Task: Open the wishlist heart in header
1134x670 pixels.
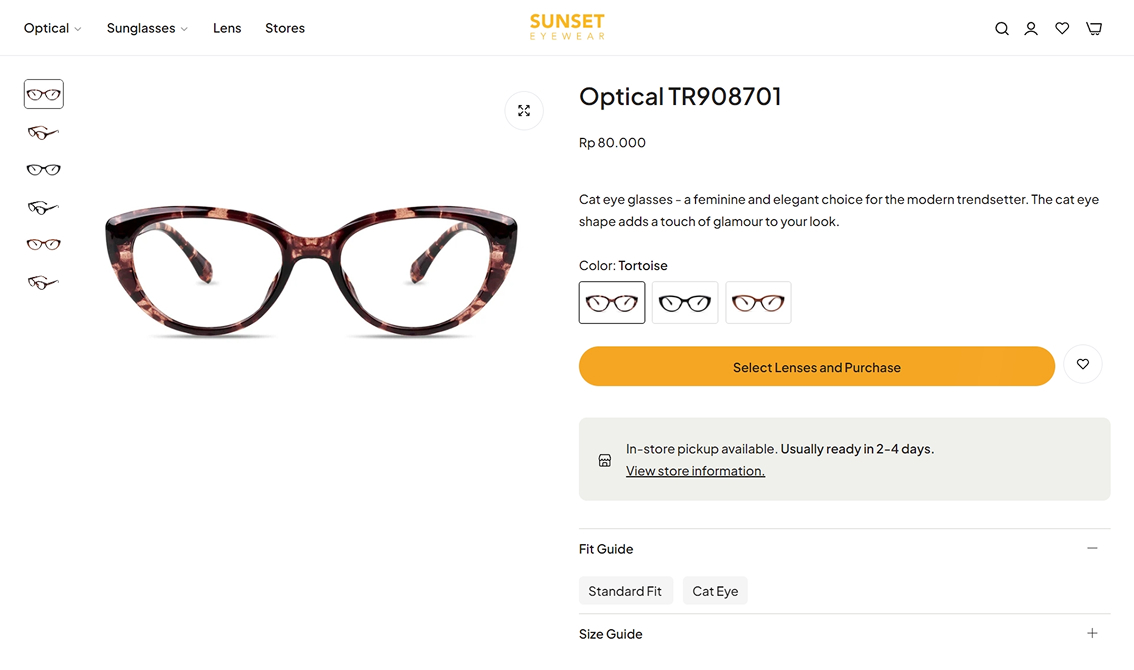Action: click(1062, 29)
